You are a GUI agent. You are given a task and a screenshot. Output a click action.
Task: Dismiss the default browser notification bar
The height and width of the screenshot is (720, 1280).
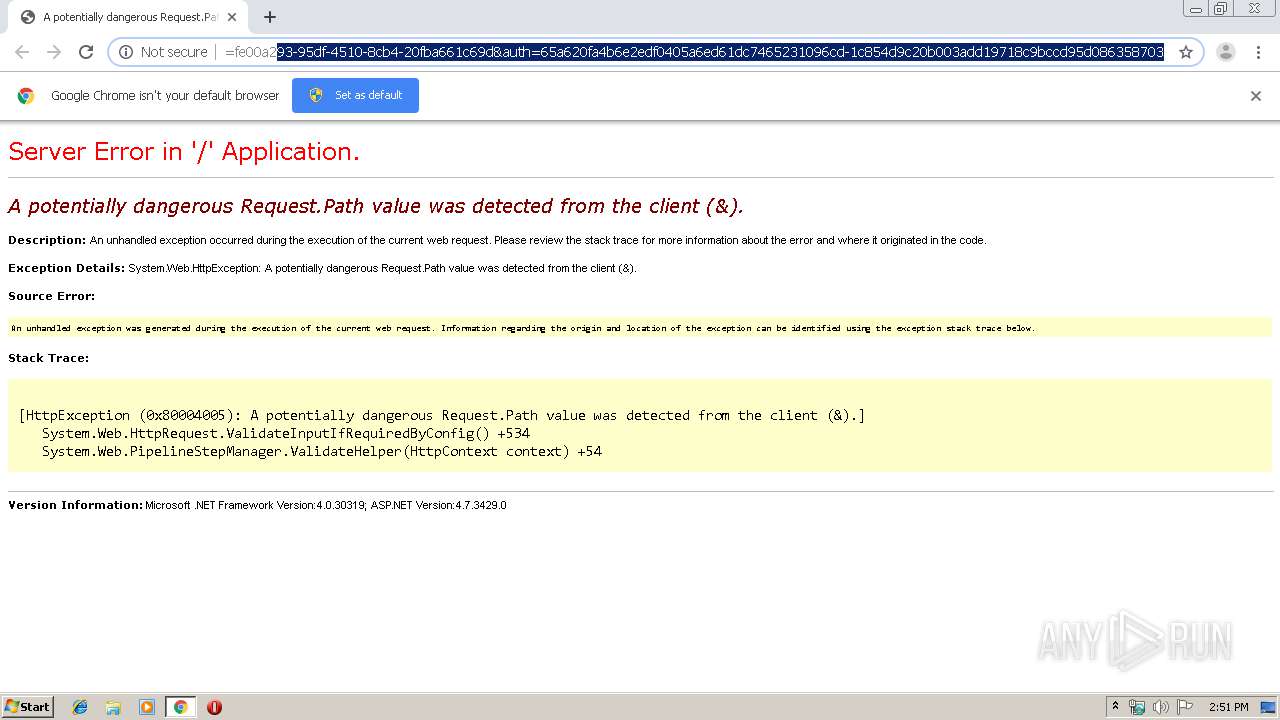pyautogui.click(x=1256, y=96)
